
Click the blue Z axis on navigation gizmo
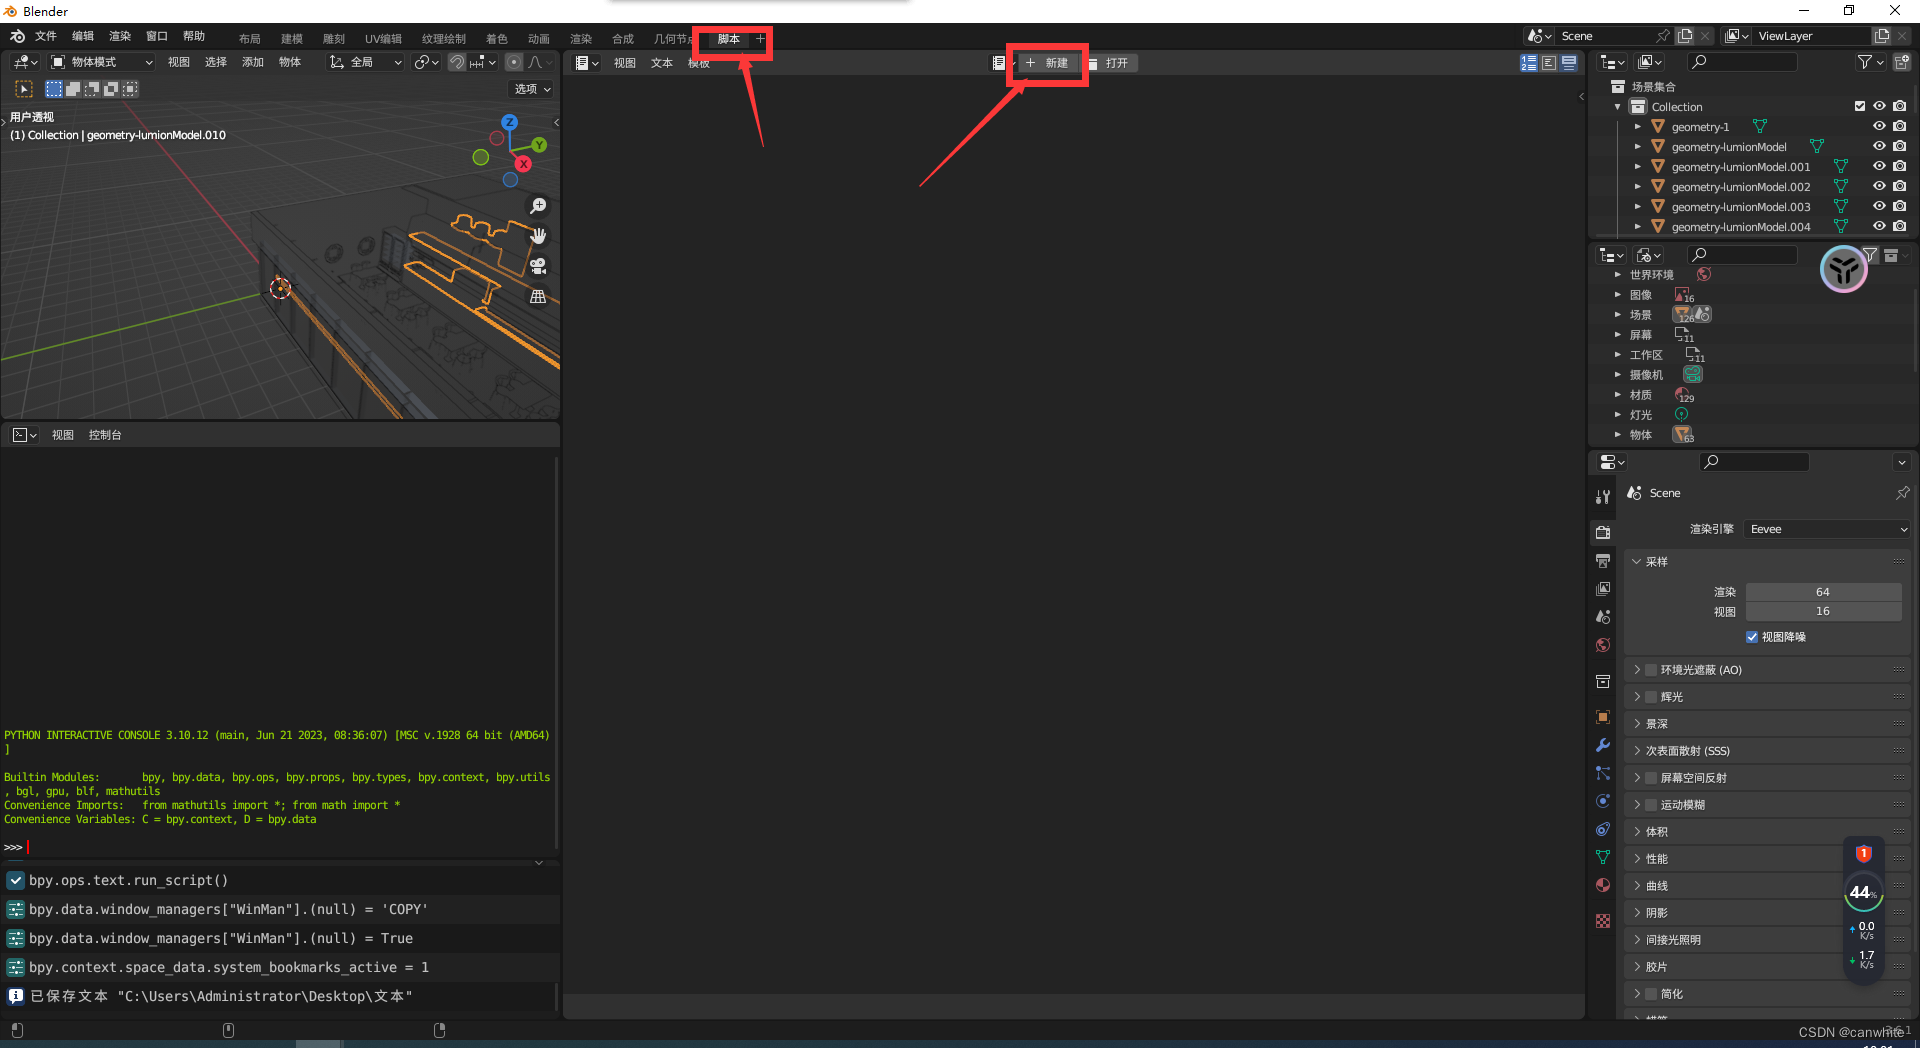(x=510, y=122)
